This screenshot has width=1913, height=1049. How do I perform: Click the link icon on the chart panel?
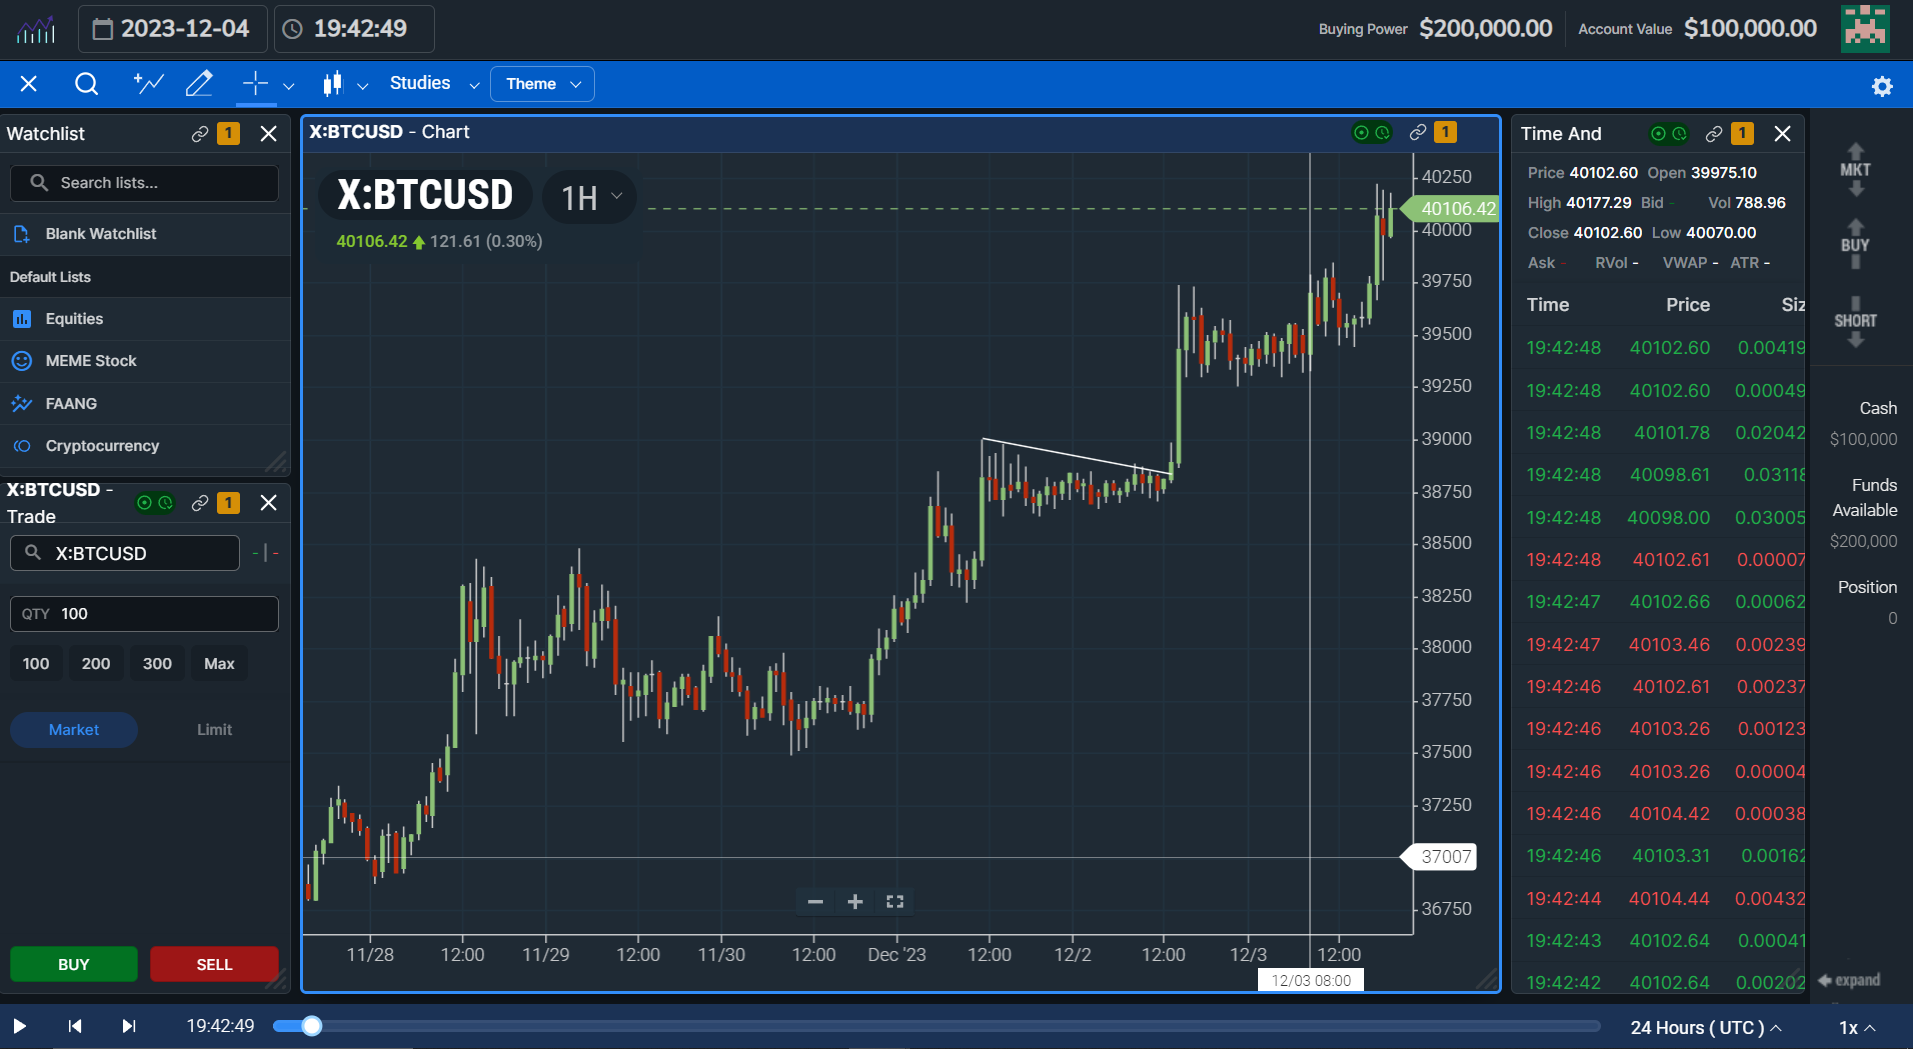click(x=1416, y=132)
